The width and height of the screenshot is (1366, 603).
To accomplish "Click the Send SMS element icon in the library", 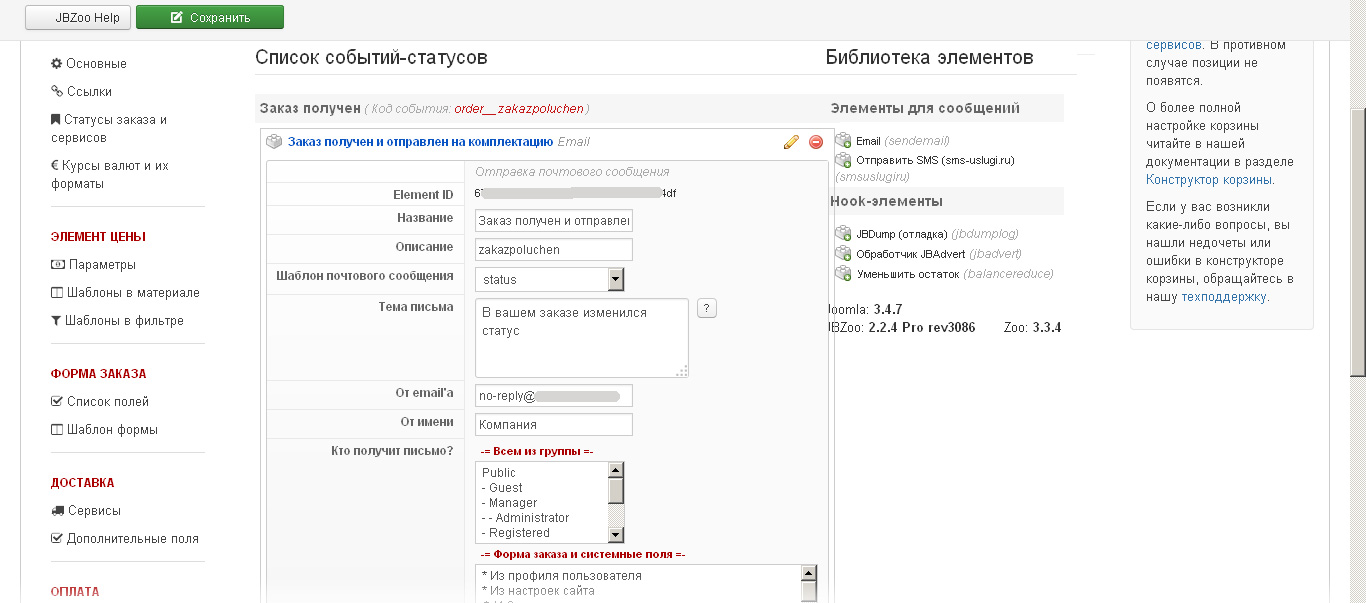I will tap(843, 160).
